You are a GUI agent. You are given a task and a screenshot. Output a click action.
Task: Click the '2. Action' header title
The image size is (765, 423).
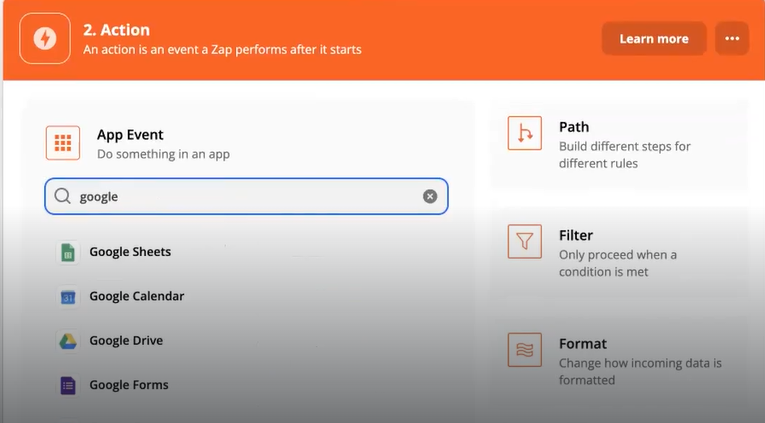pyautogui.click(x=116, y=30)
